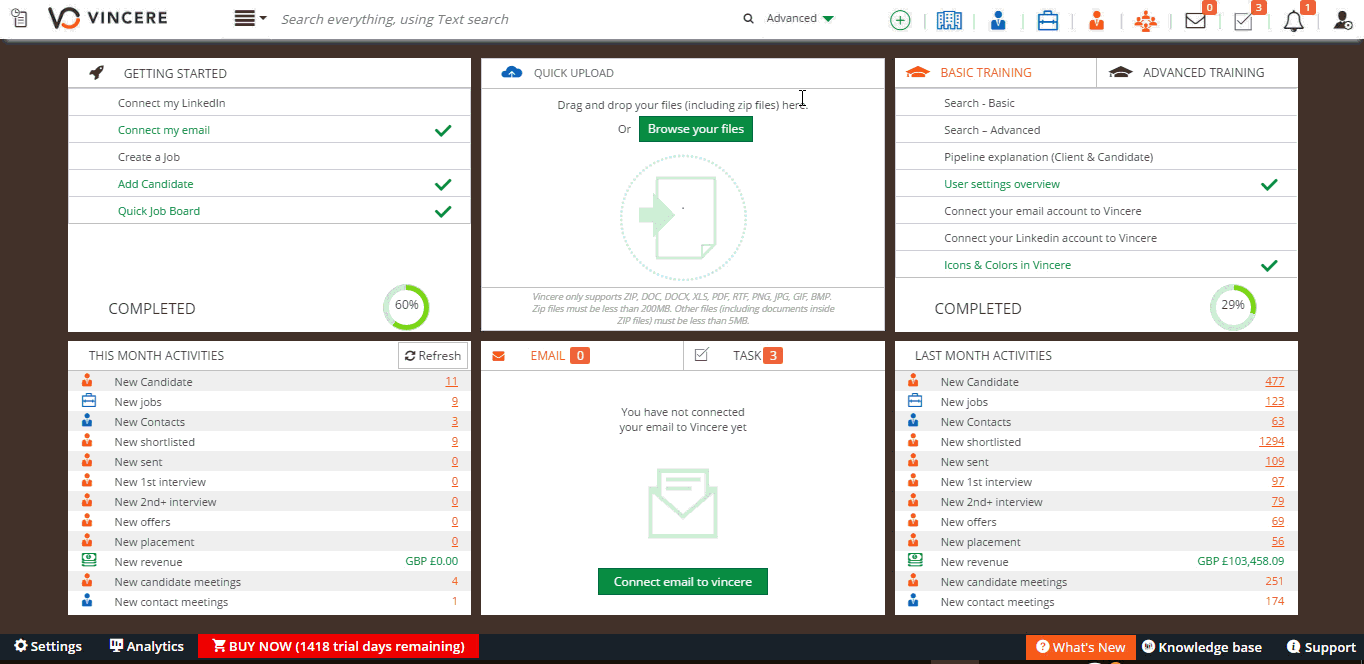Open the tasks checkbox icon in top bar
The width and height of the screenshot is (1364, 664).
(x=1243, y=20)
